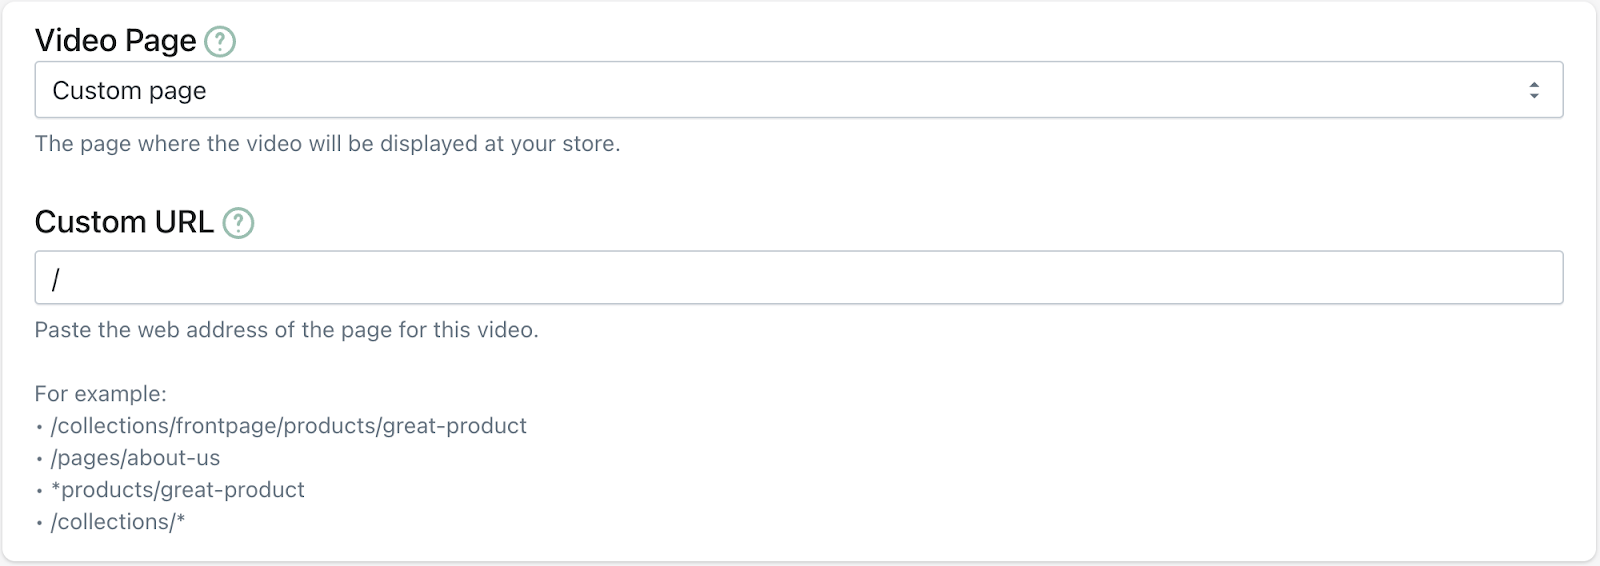The height and width of the screenshot is (566, 1600).
Task: Click the /collections/frontpage/products/great-product example
Action: (x=288, y=426)
